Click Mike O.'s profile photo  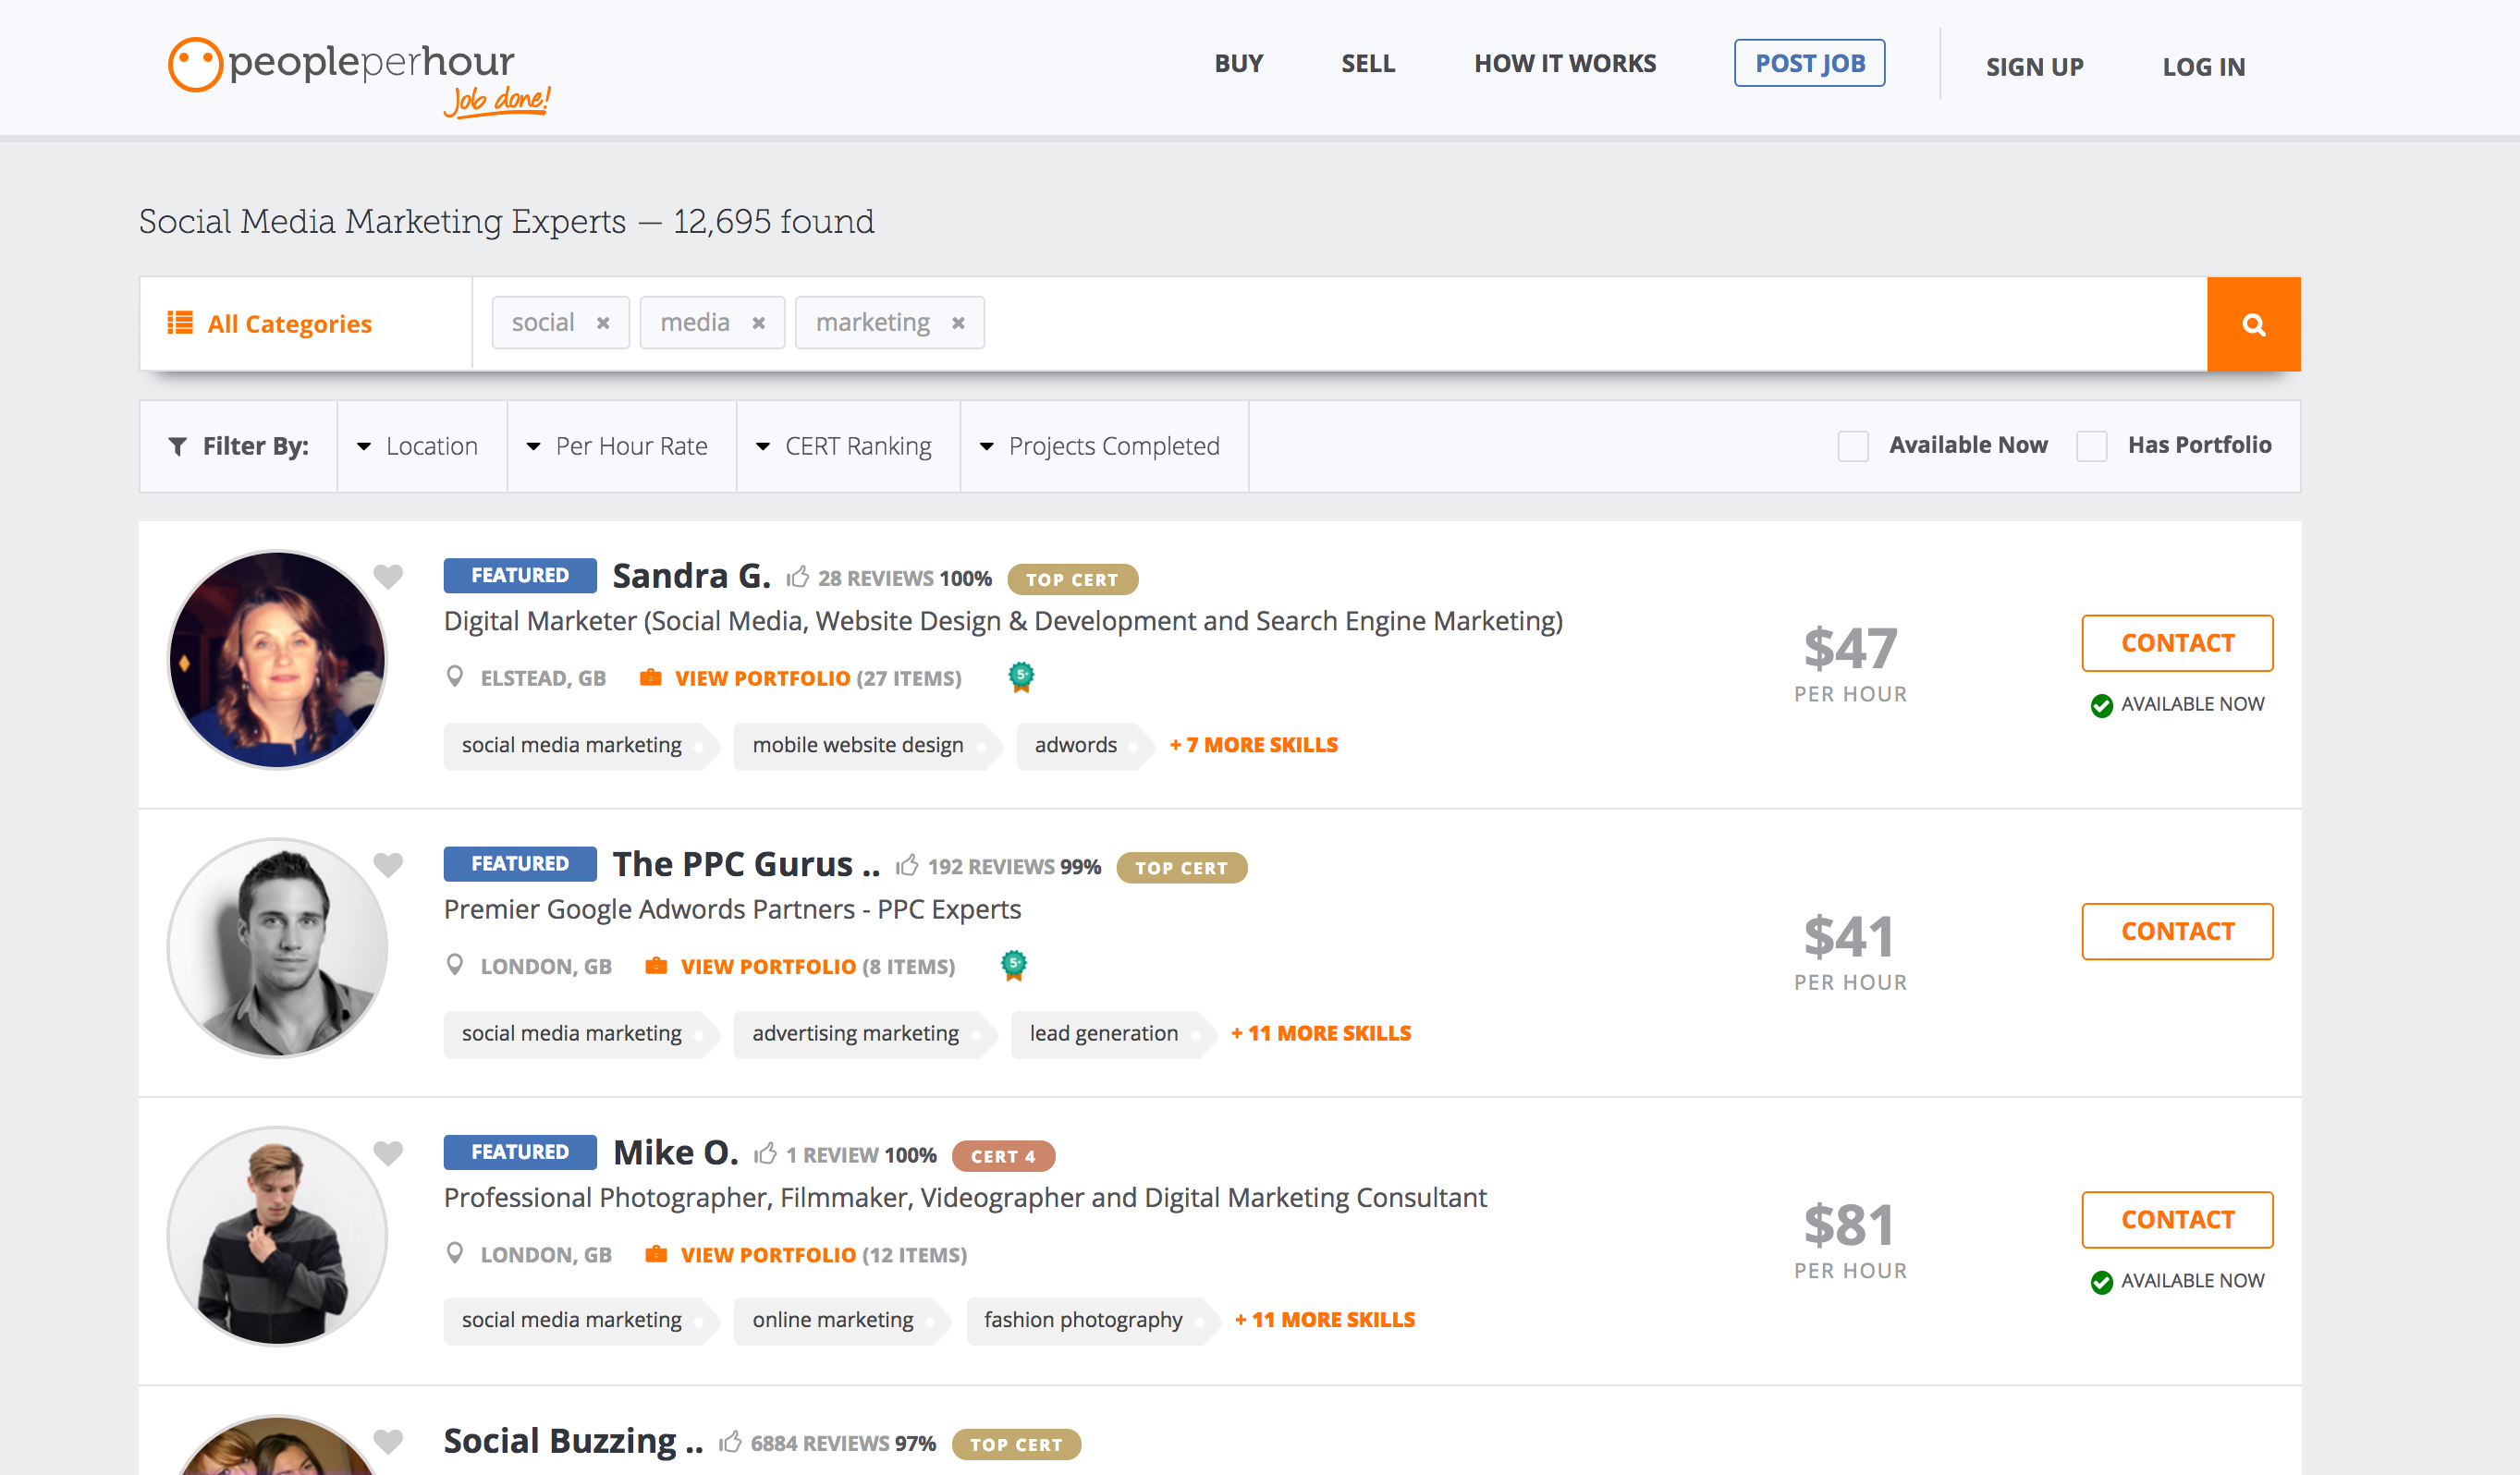277,1236
